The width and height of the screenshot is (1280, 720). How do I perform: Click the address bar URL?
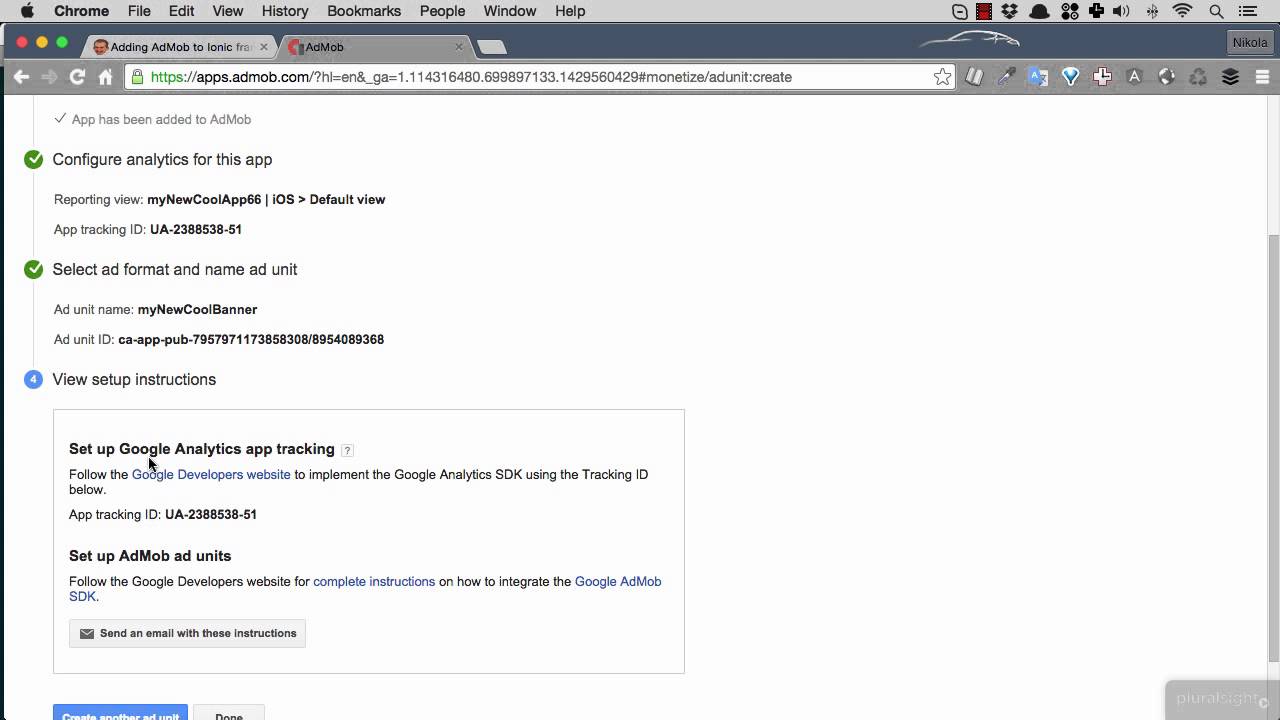point(471,77)
